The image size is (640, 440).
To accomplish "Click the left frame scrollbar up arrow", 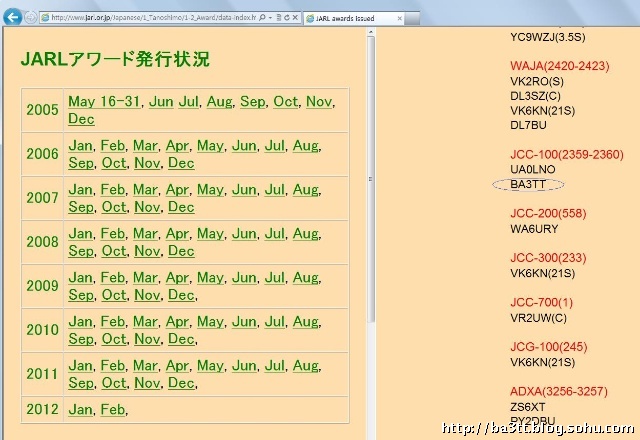I will [371, 31].
